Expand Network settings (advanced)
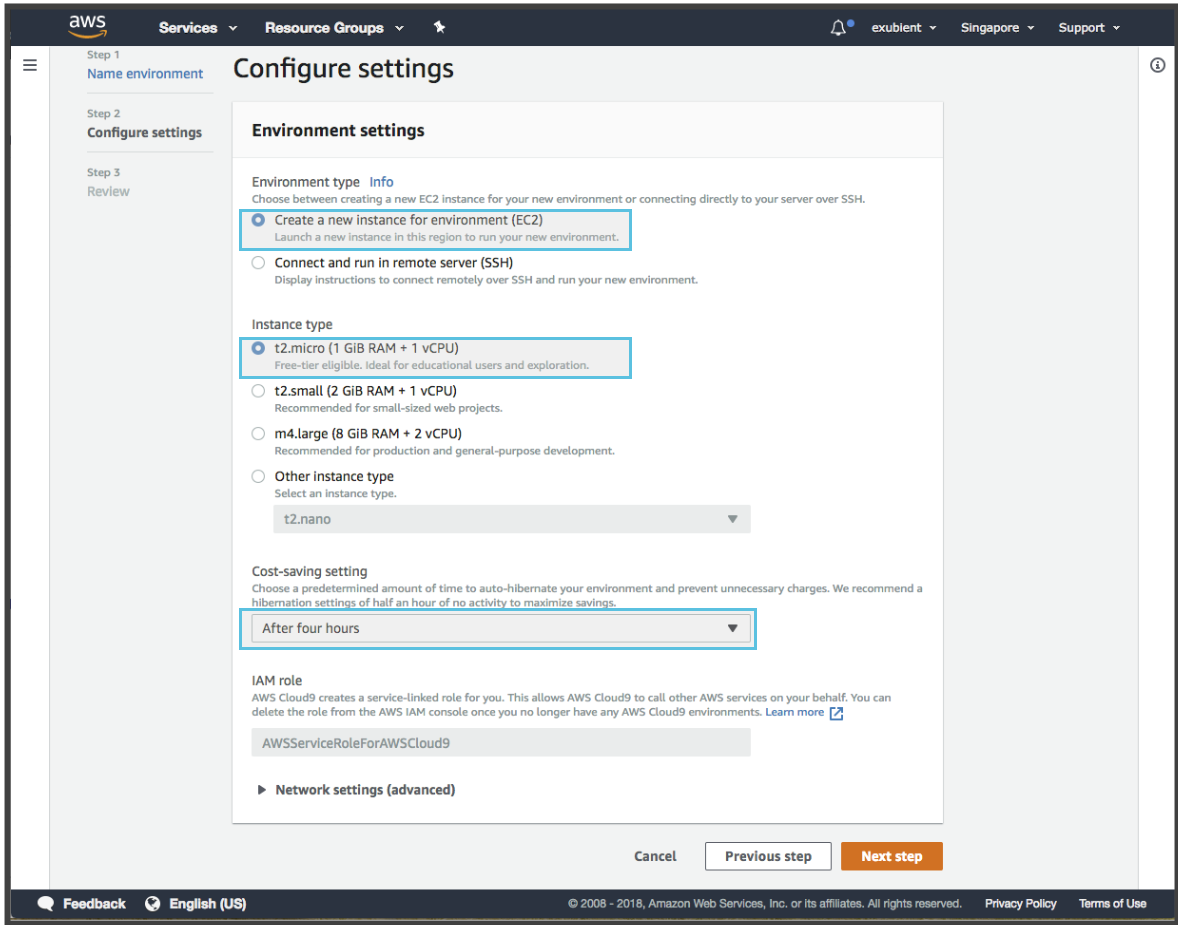Image resolution: width=1178 pixels, height=925 pixels. tap(357, 790)
